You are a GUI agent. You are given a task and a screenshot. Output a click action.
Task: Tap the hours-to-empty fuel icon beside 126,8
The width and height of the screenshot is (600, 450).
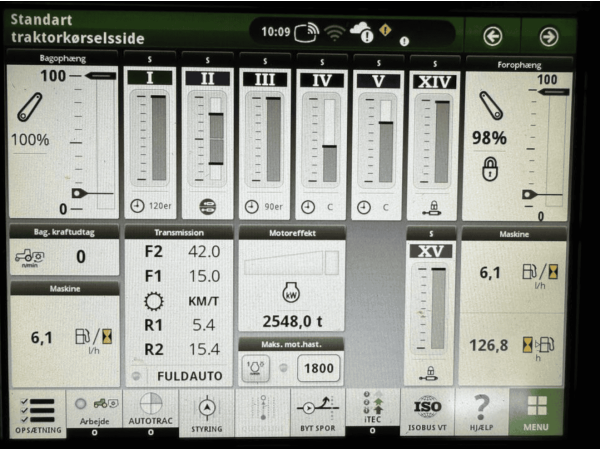tap(538, 344)
